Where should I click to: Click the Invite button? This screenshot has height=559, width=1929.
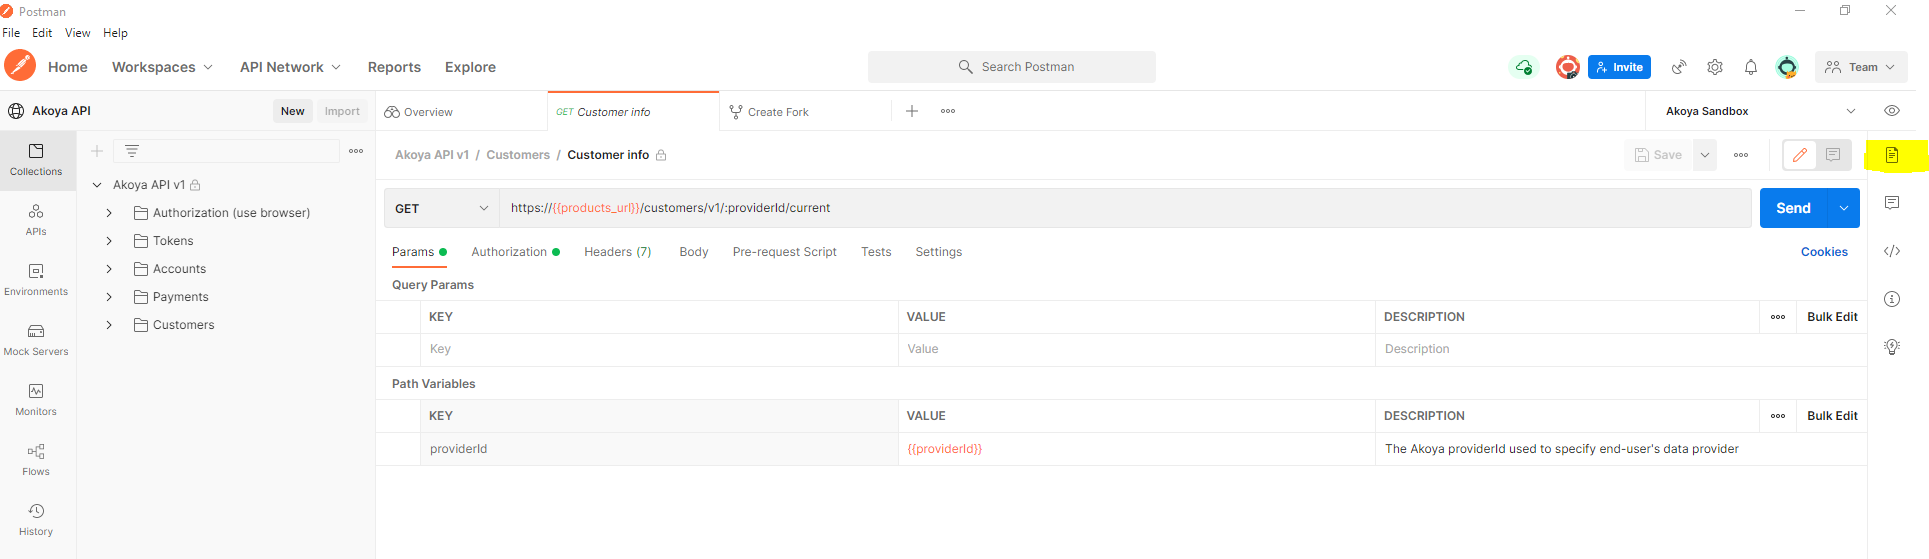(x=1619, y=67)
